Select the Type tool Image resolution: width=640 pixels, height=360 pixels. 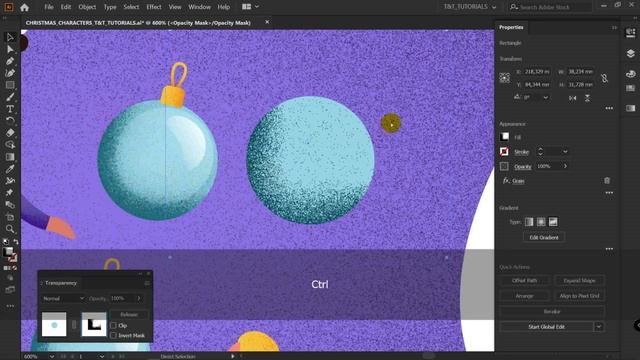(x=10, y=109)
